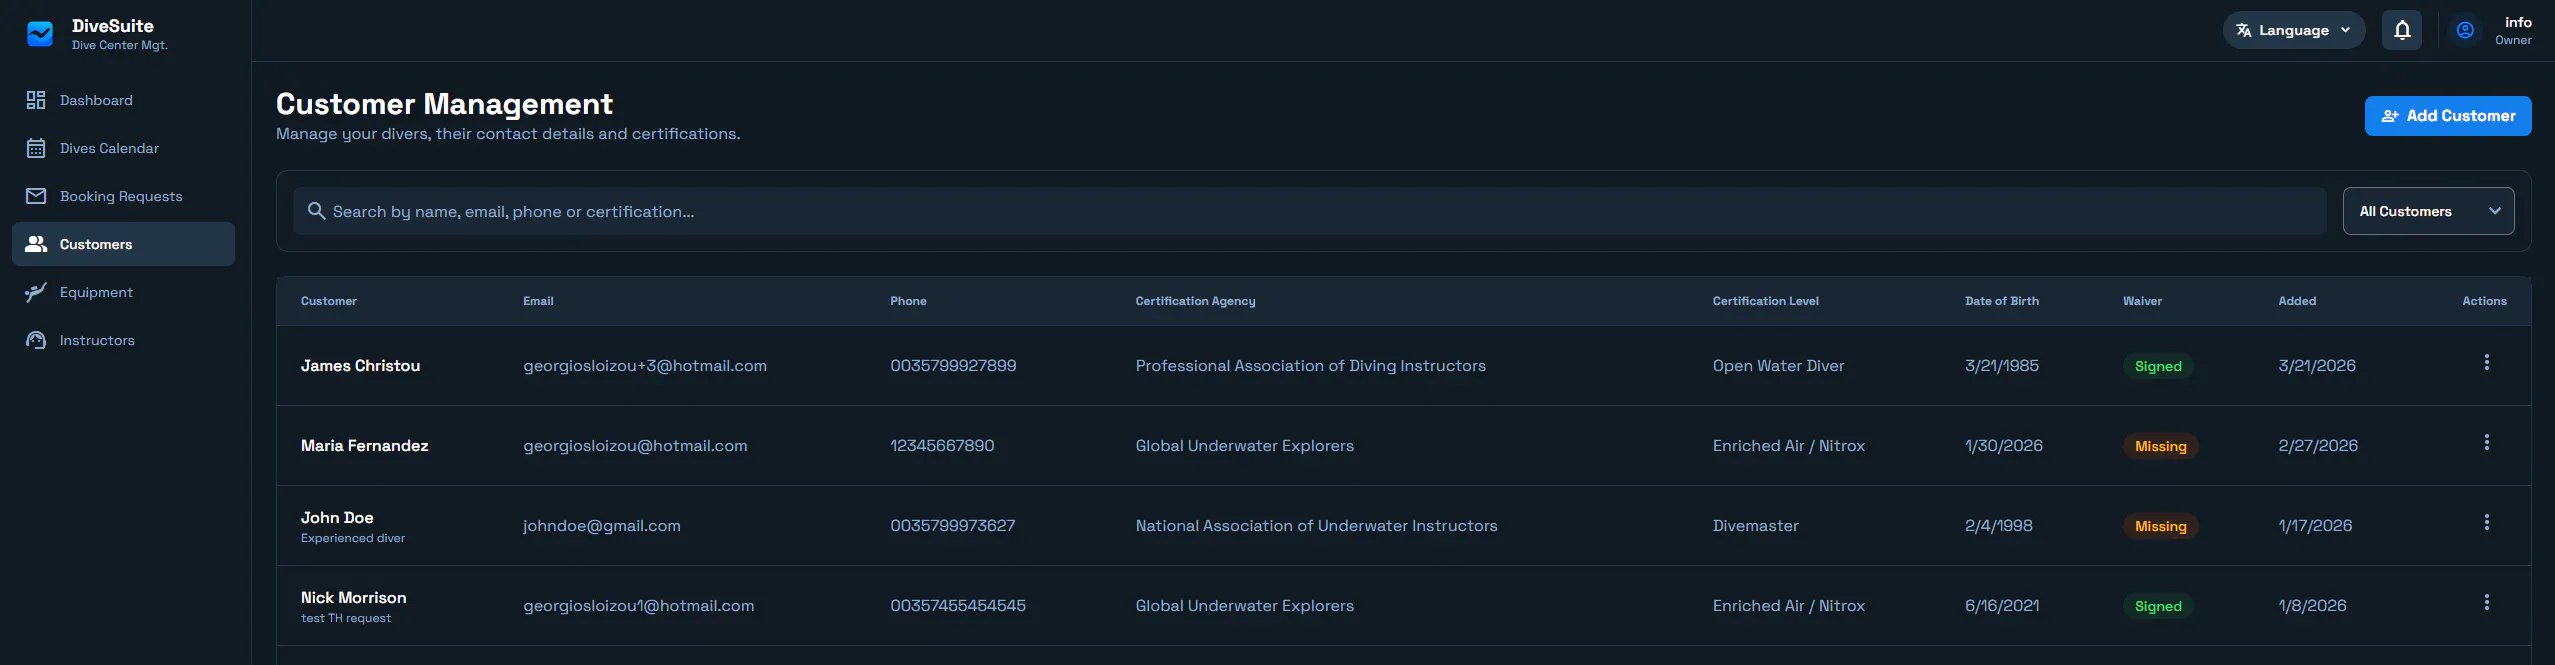Image resolution: width=2555 pixels, height=665 pixels.
Task: Open actions menu for Nick Morrison
Action: [2486, 602]
